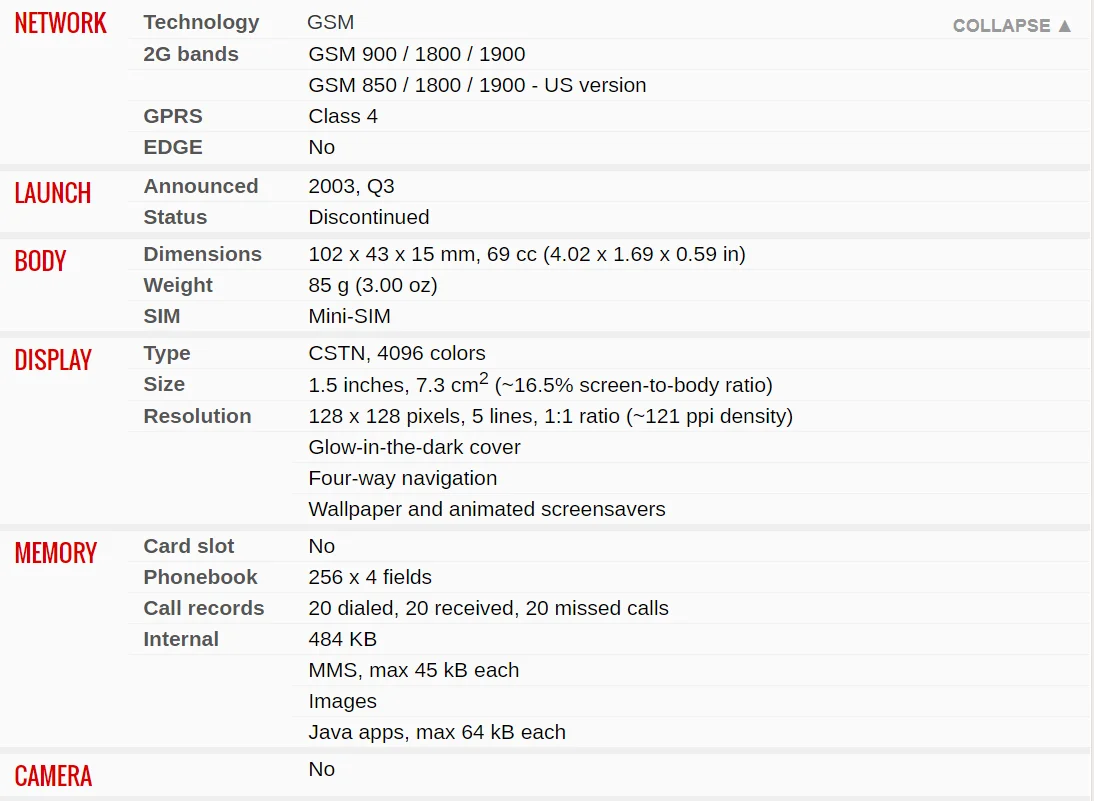The height and width of the screenshot is (801, 1094).
Task: Open the Resolution label link
Action: point(197,416)
